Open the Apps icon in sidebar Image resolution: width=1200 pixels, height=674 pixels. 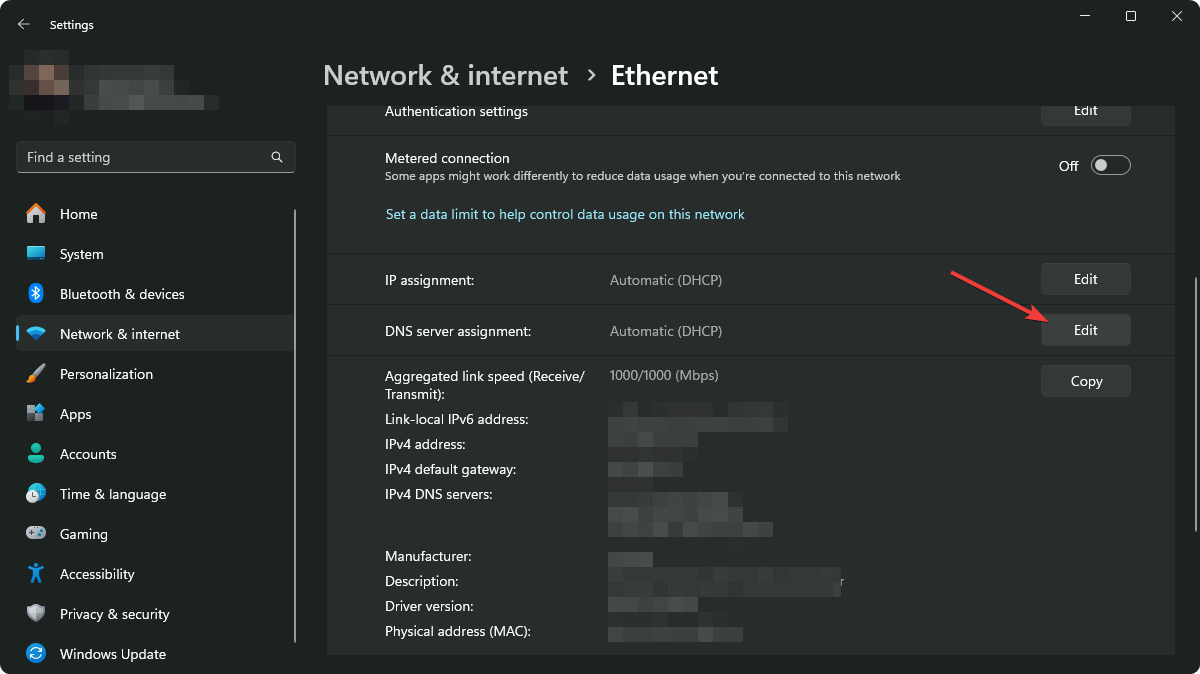click(36, 414)
